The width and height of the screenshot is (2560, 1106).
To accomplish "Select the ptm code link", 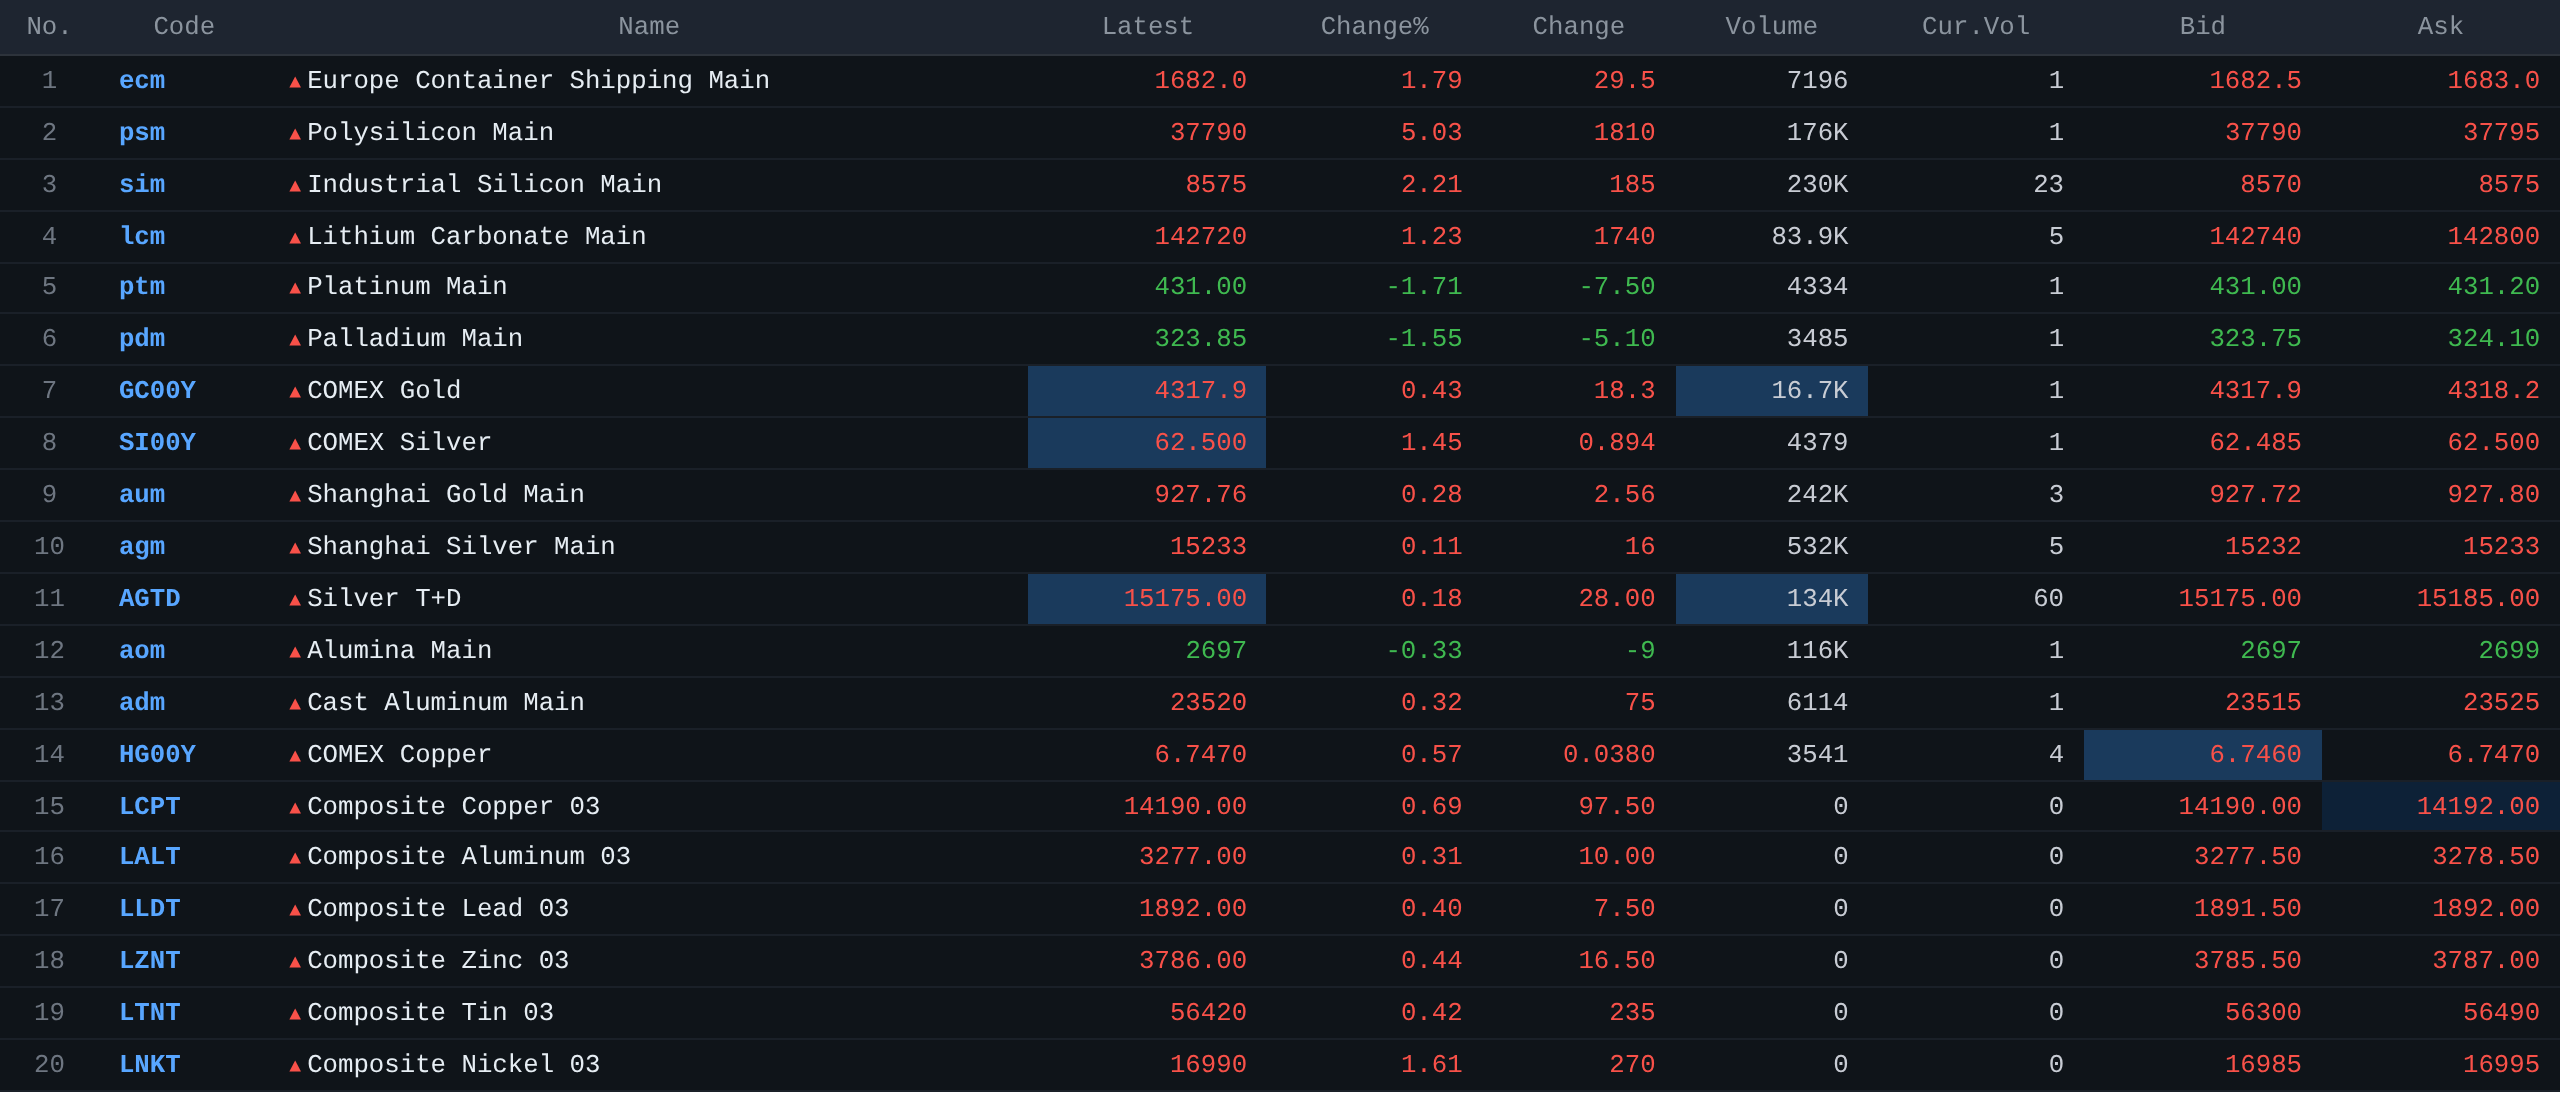I will 142,287.
